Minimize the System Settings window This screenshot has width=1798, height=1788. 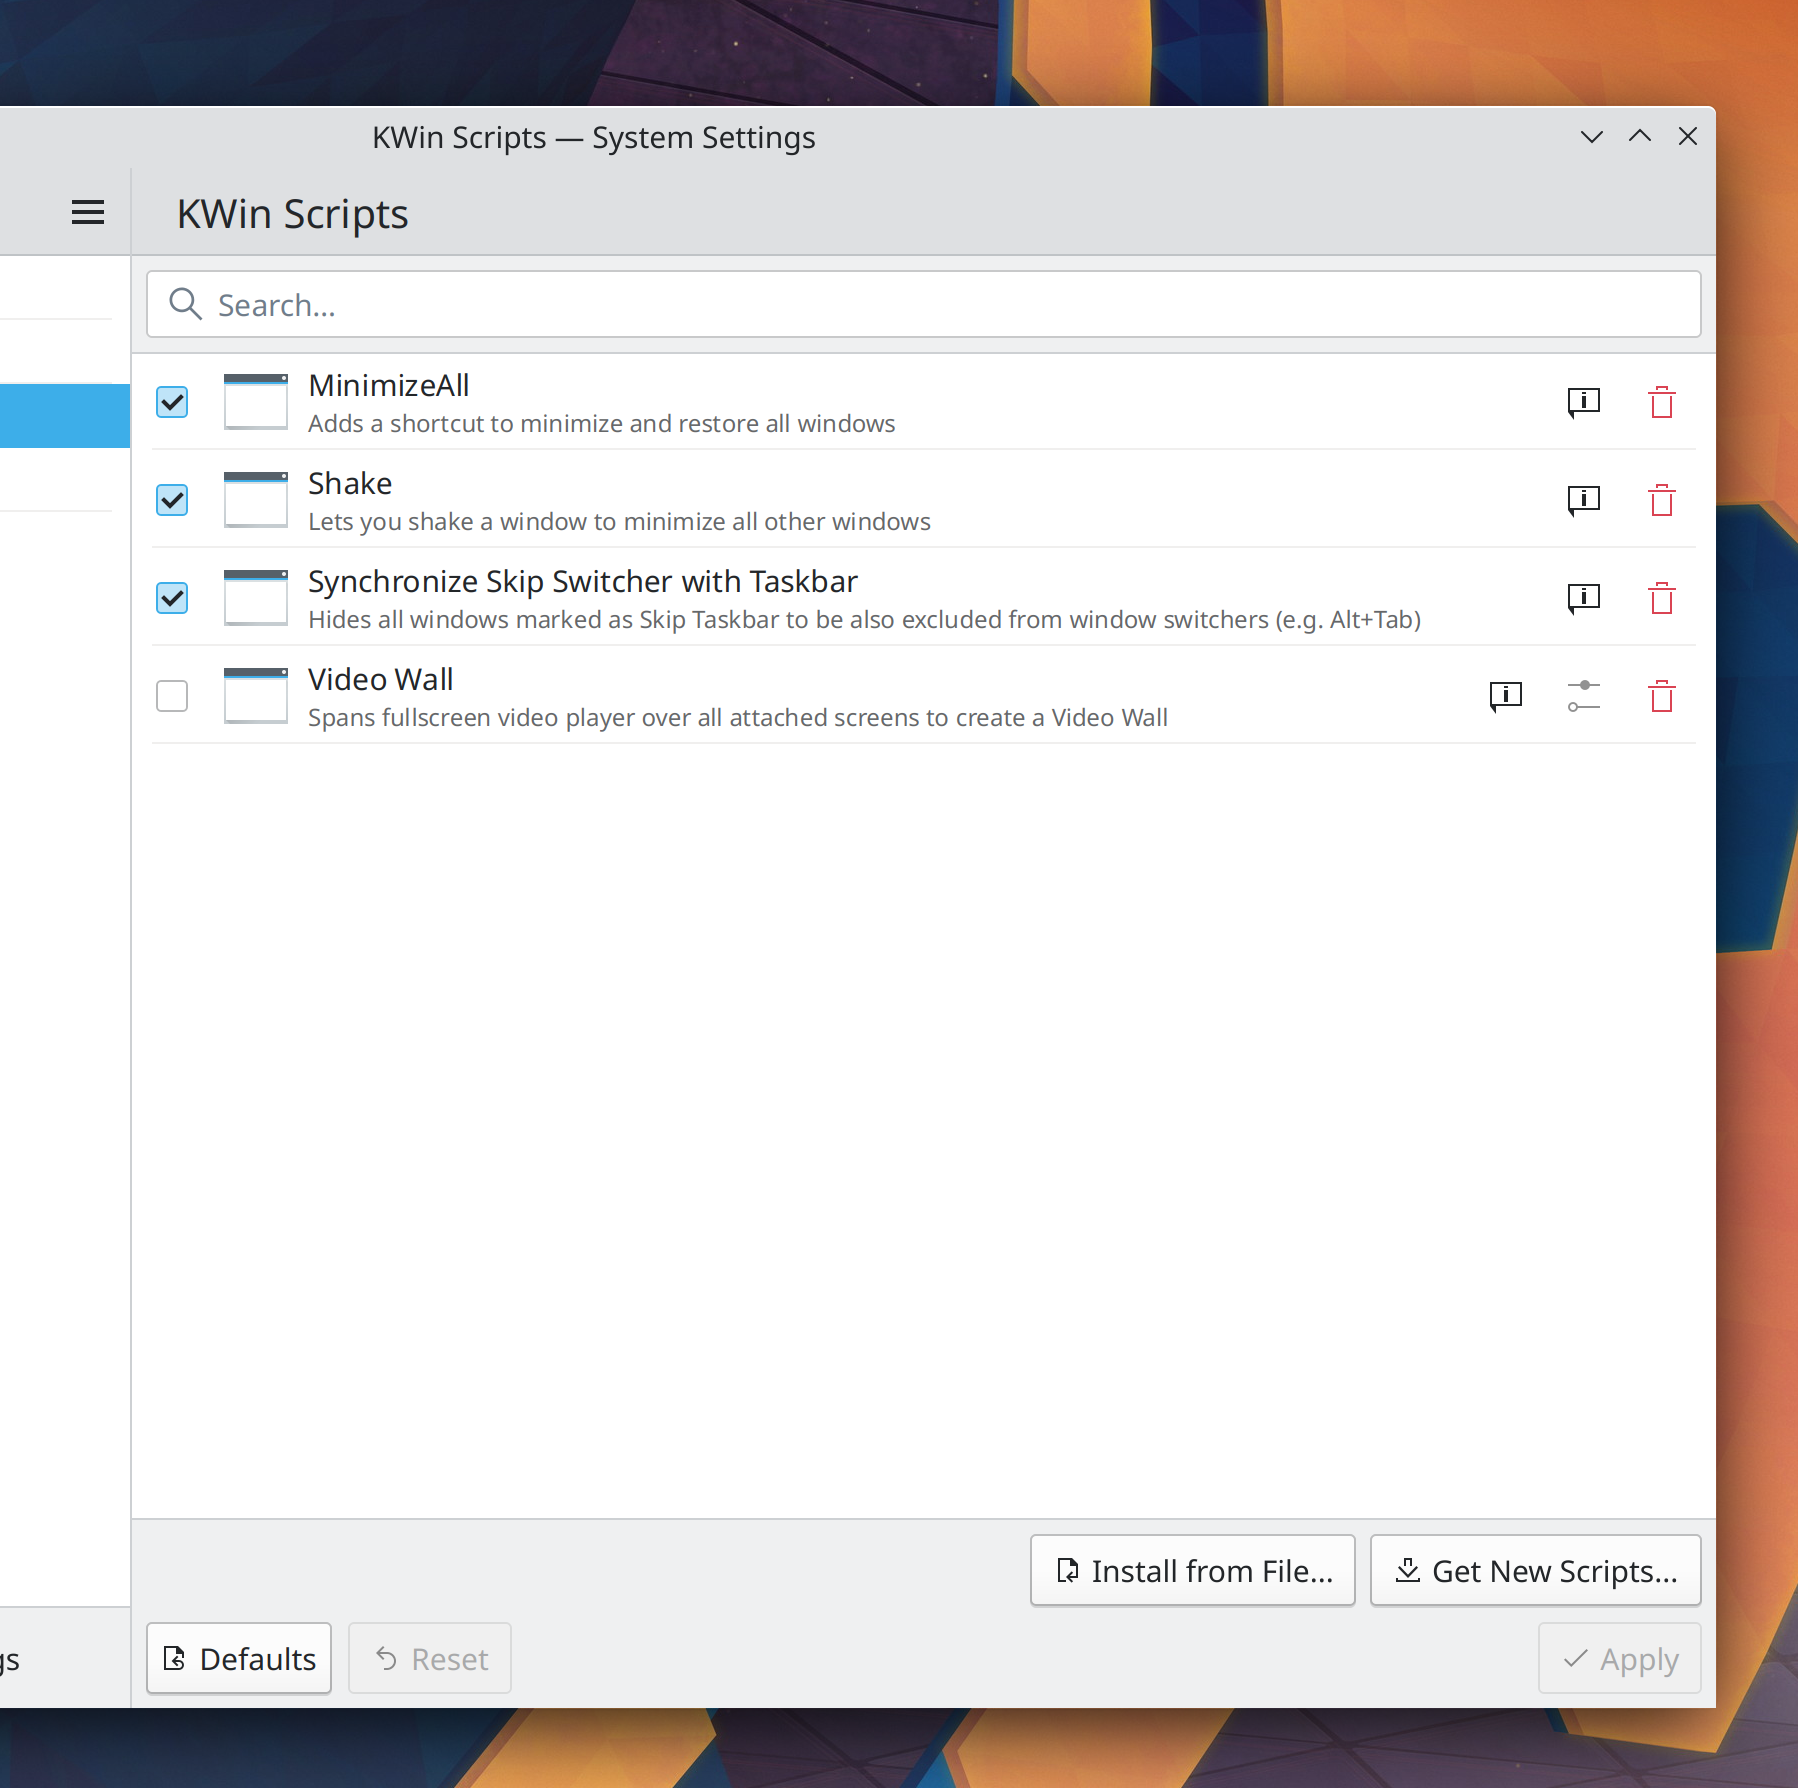pos(1591,137)
